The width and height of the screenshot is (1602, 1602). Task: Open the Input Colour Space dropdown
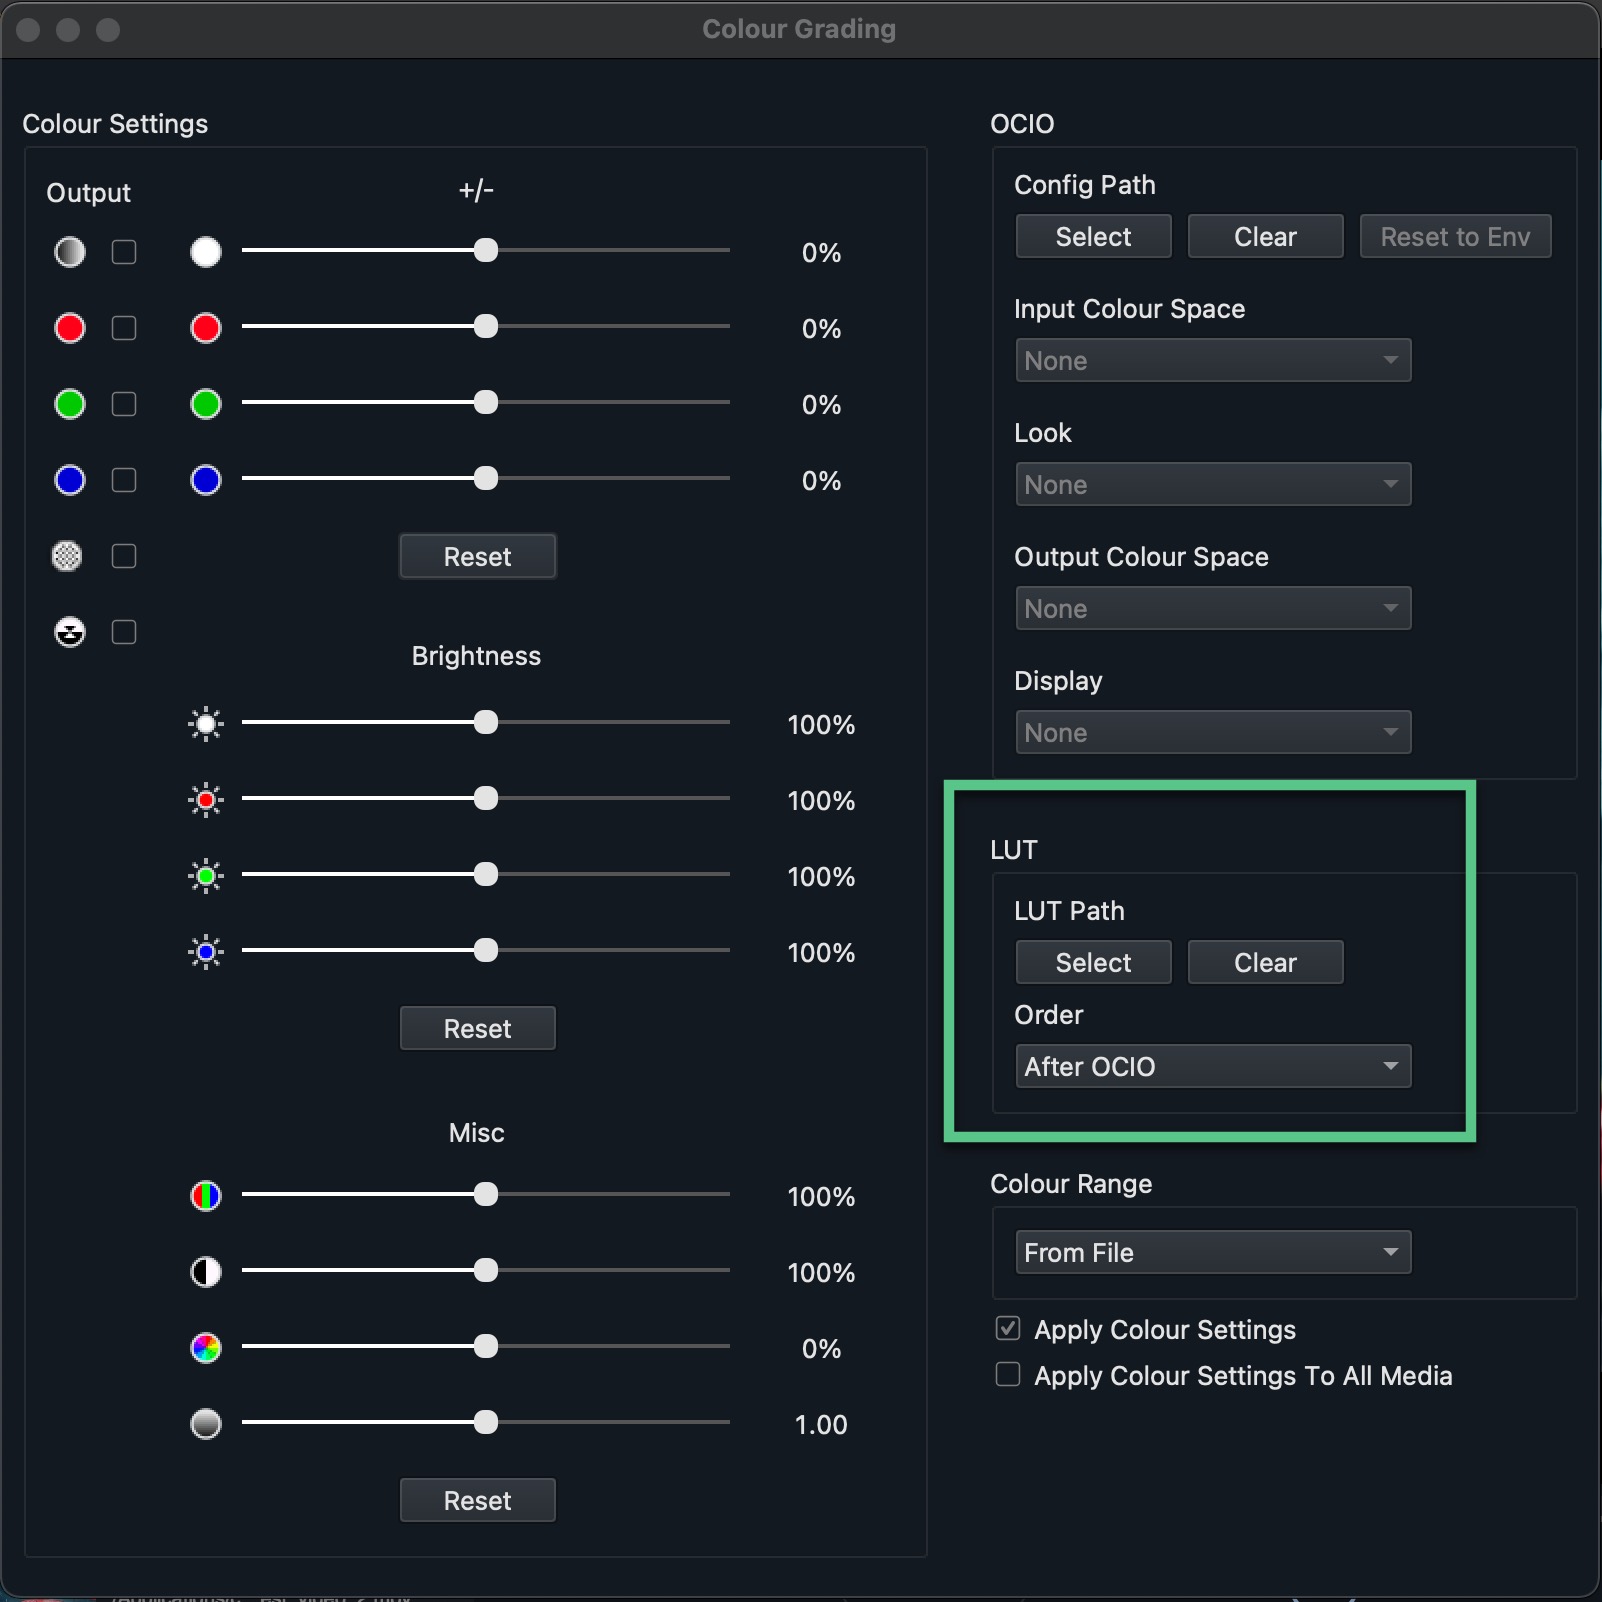[x=1212, y=360]
